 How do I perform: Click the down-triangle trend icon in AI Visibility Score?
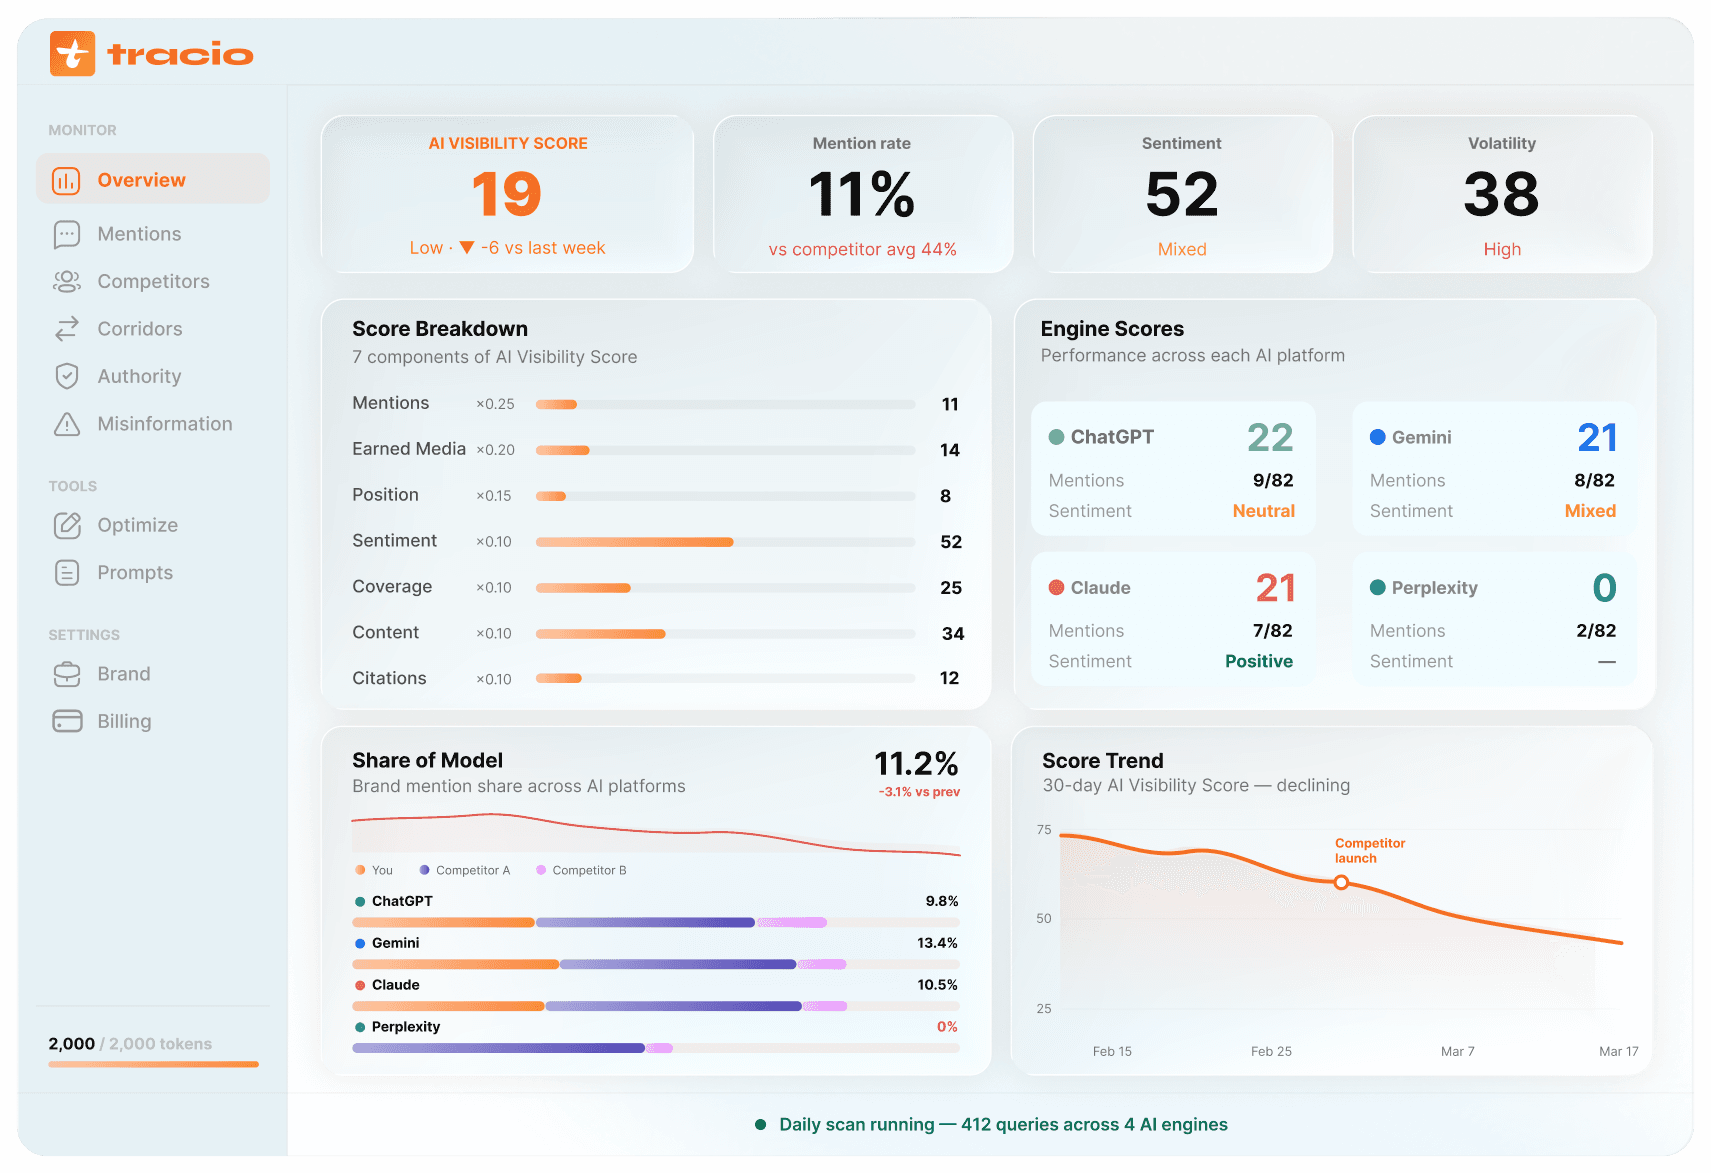pyautogui.click(x=466, y=248)
